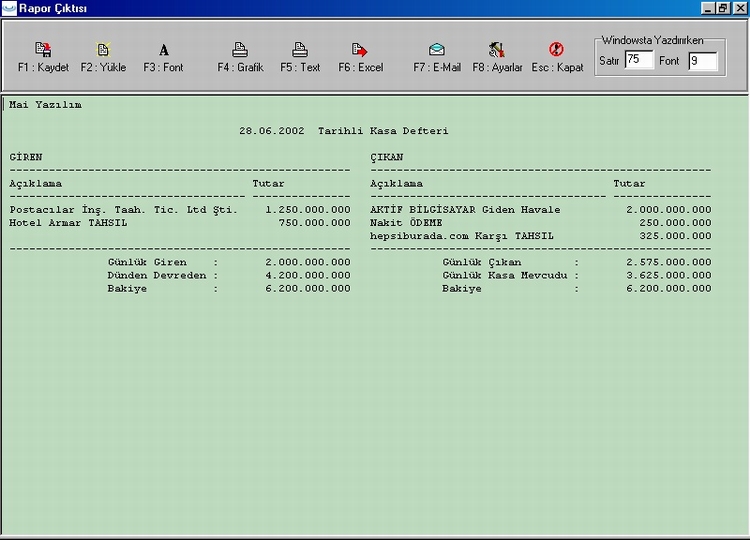Click the Rapor Çıktısı title bar icon
Image resolution: width=750 pixels, height=540 pixels.
(x=9, y=8)
